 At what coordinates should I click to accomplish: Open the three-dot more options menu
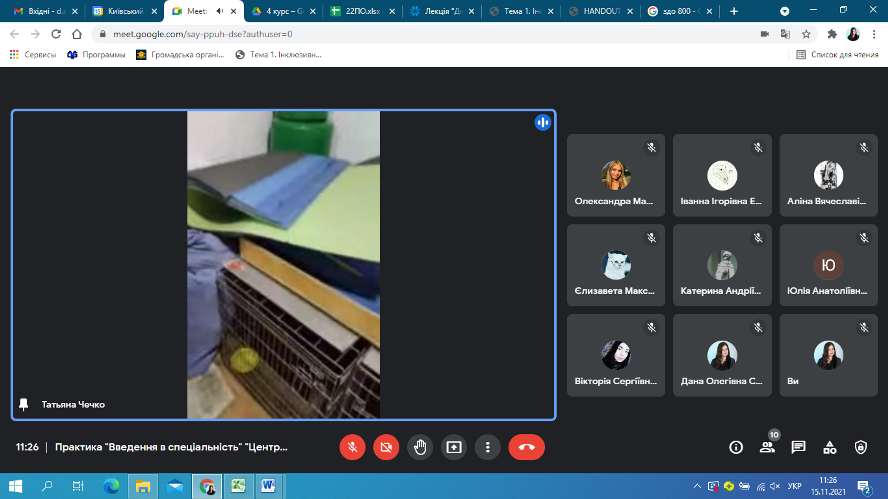487,447
